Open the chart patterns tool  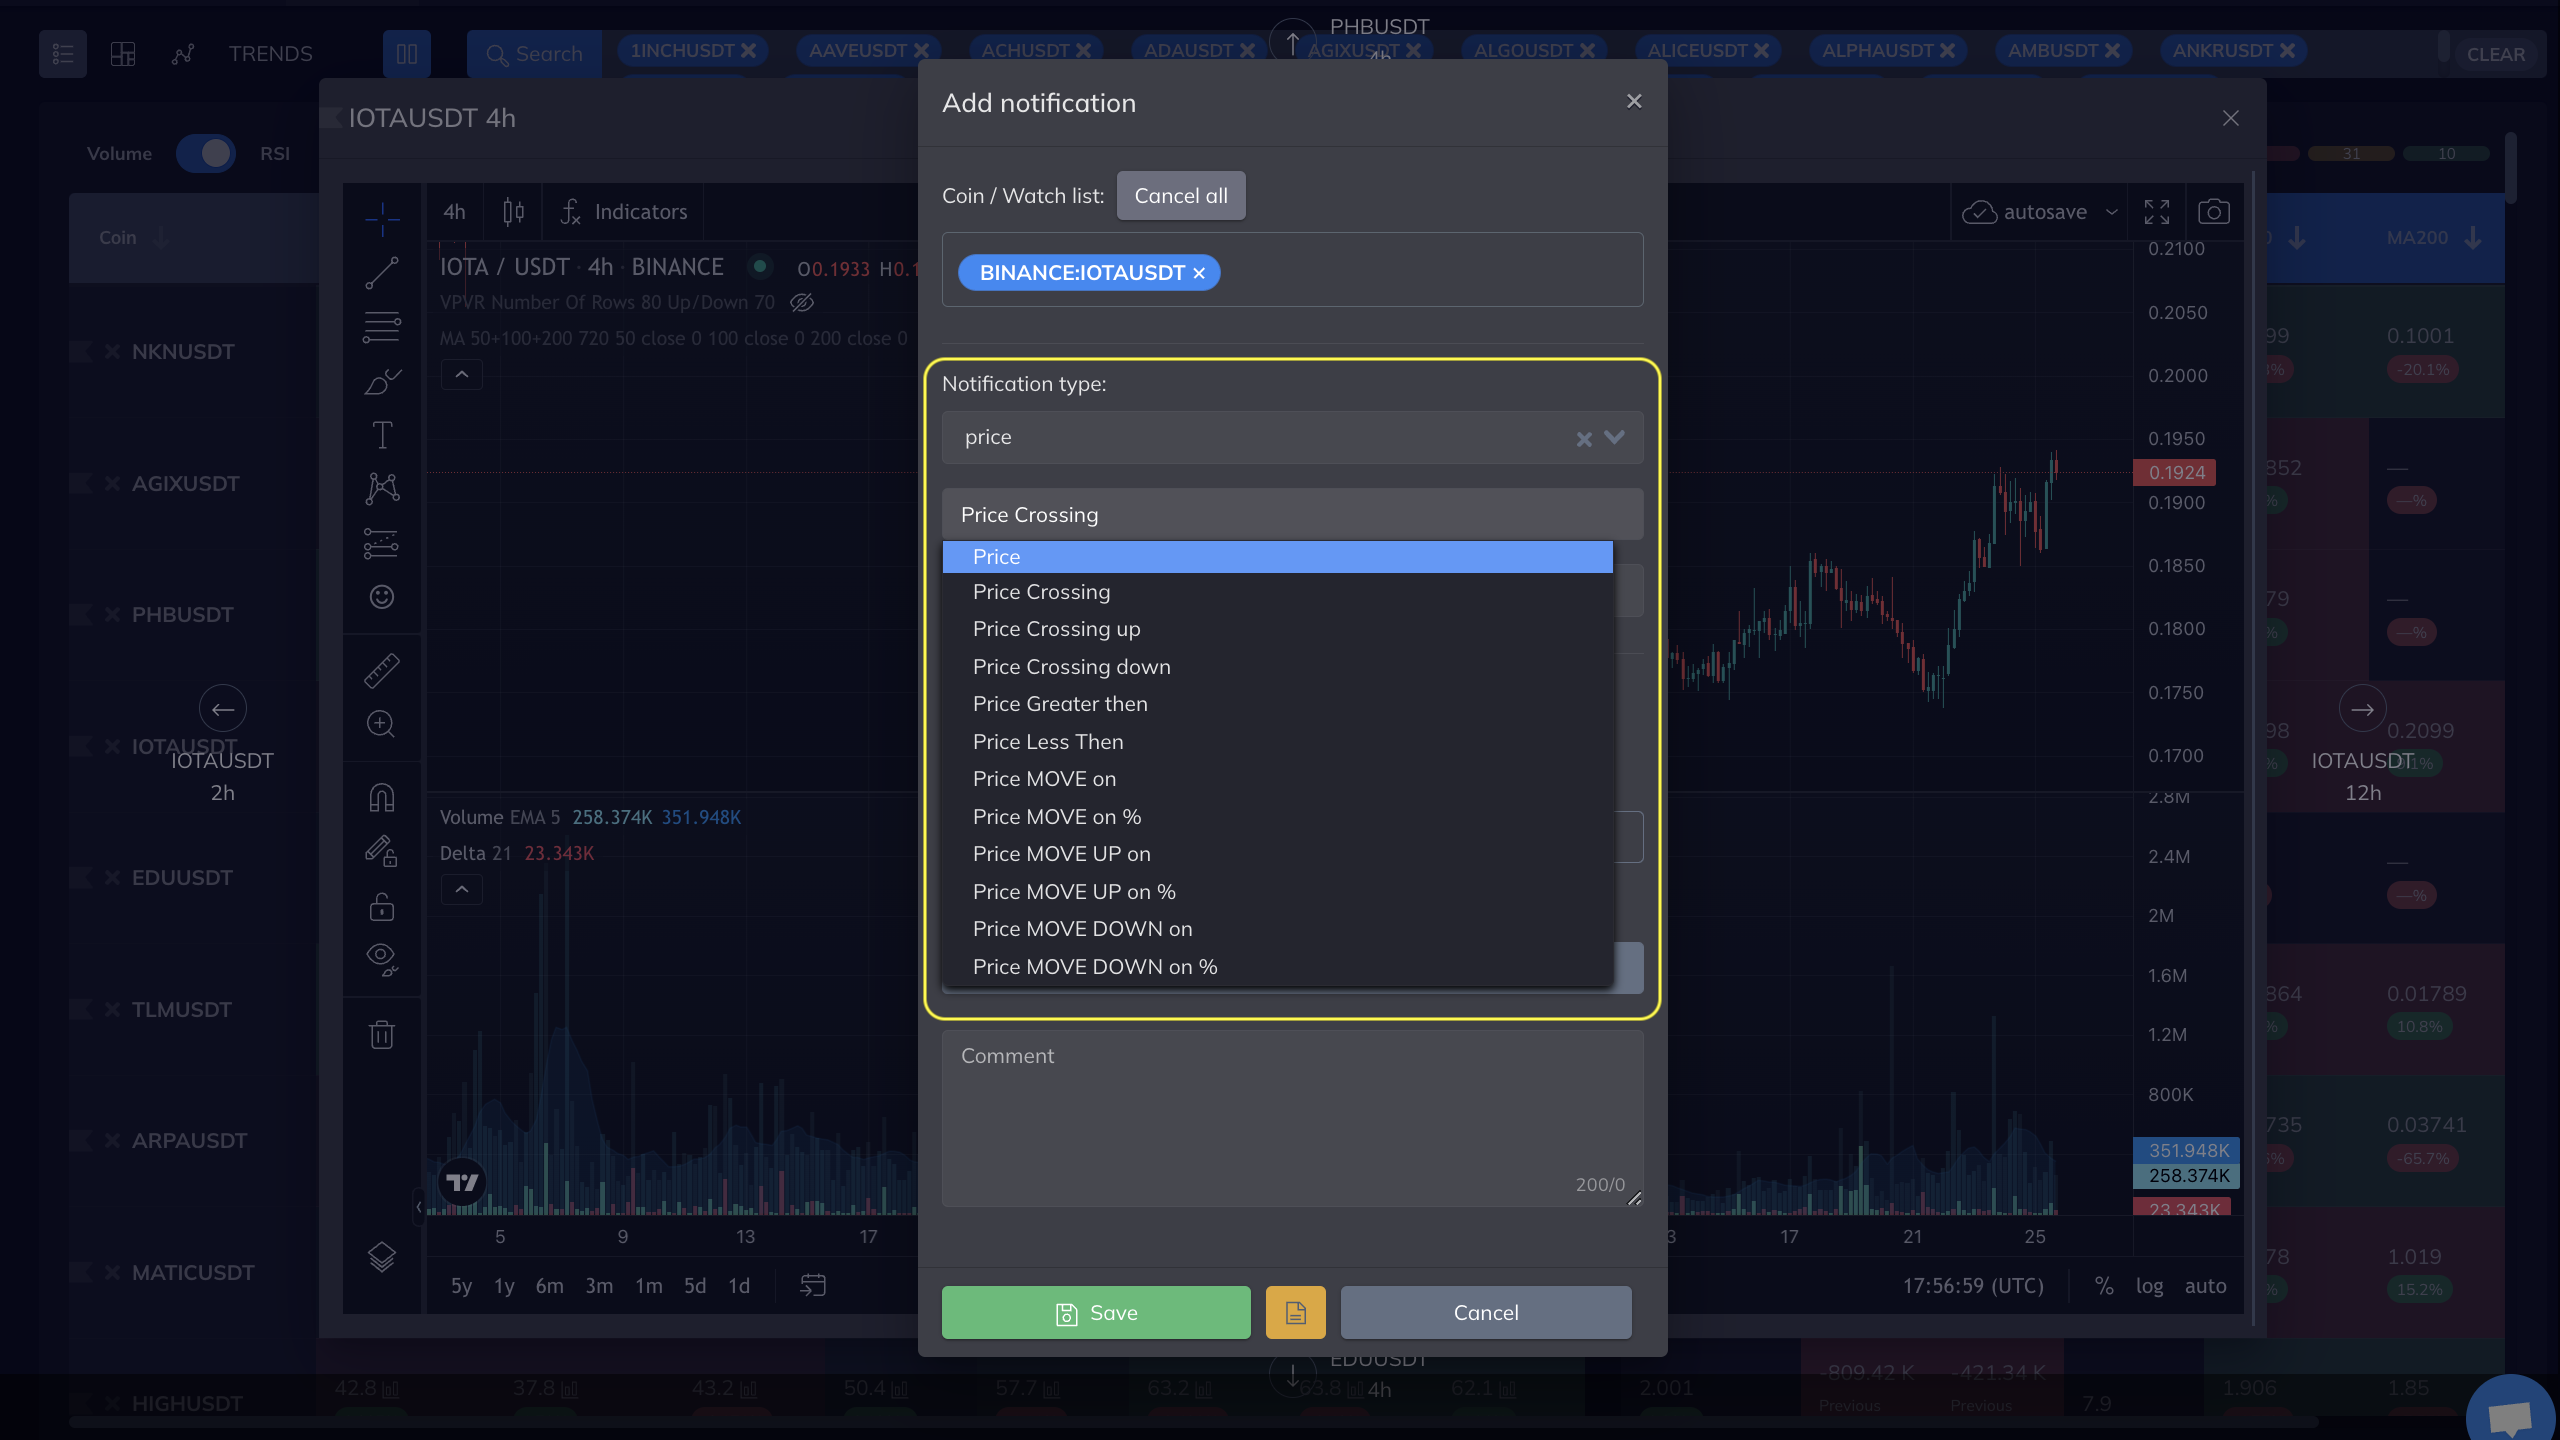pos(382,488)
